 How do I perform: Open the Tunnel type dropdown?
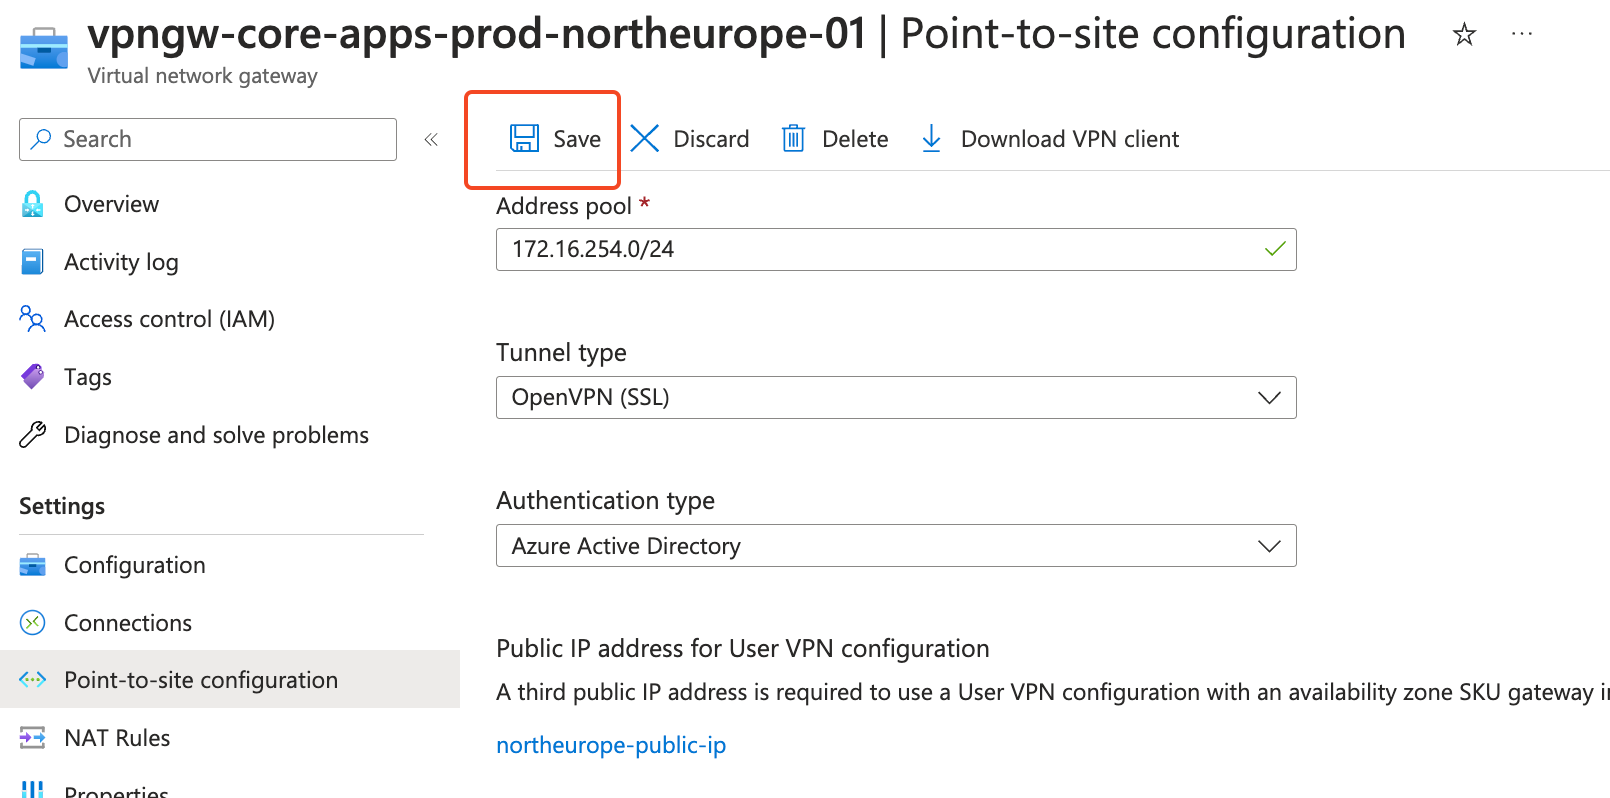pos(896,398)
